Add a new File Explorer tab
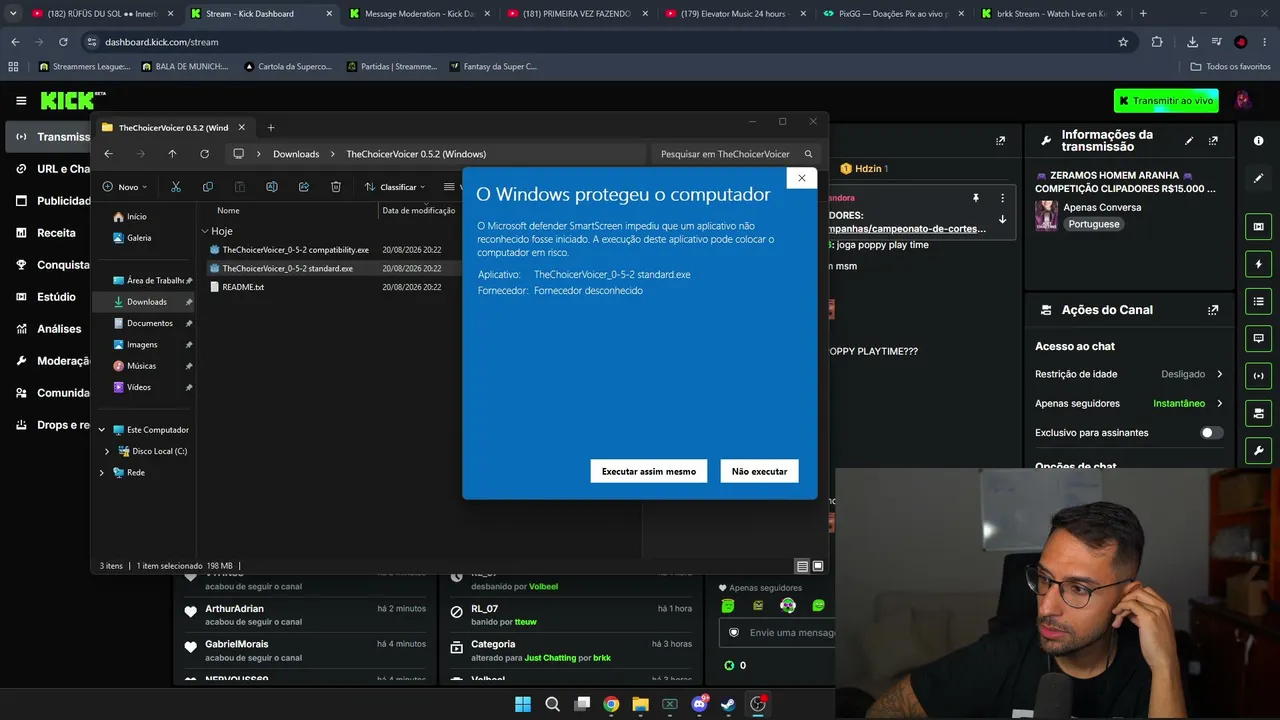The width and height of the screenshot is (1280, 720). click(270, 127)
